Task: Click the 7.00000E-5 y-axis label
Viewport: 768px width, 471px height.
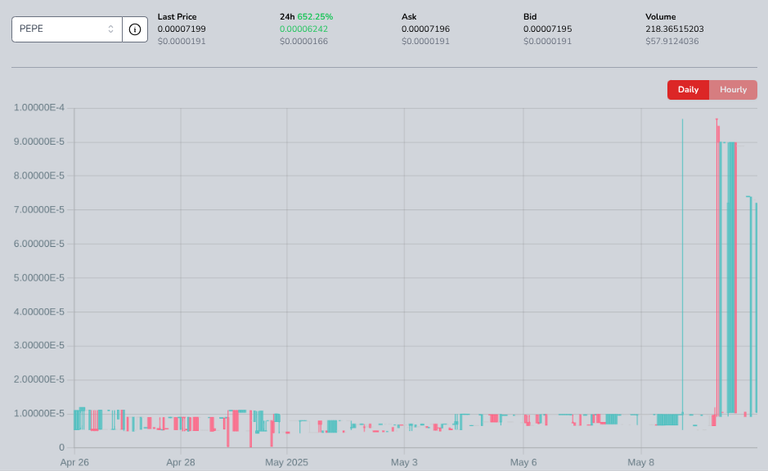Action: [39, 210]
